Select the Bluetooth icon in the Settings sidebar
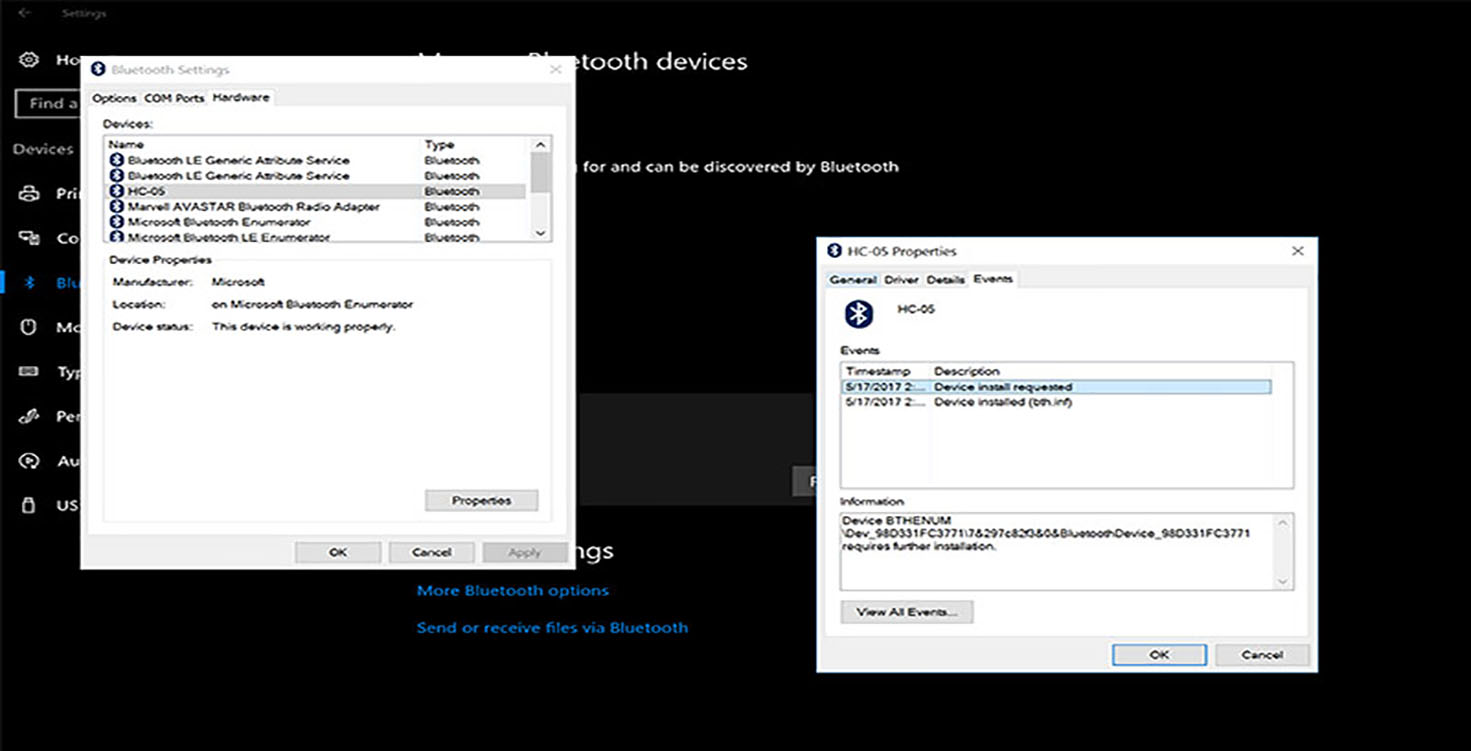This screenshot has width=1471, height=751. (29, 283)
